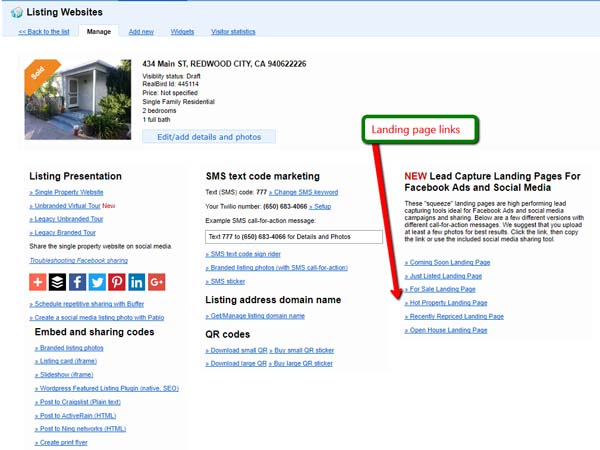This screenshot has height=450, width=600.
Task: Share listing on LinkedIn icon
Action: point(137,282)
